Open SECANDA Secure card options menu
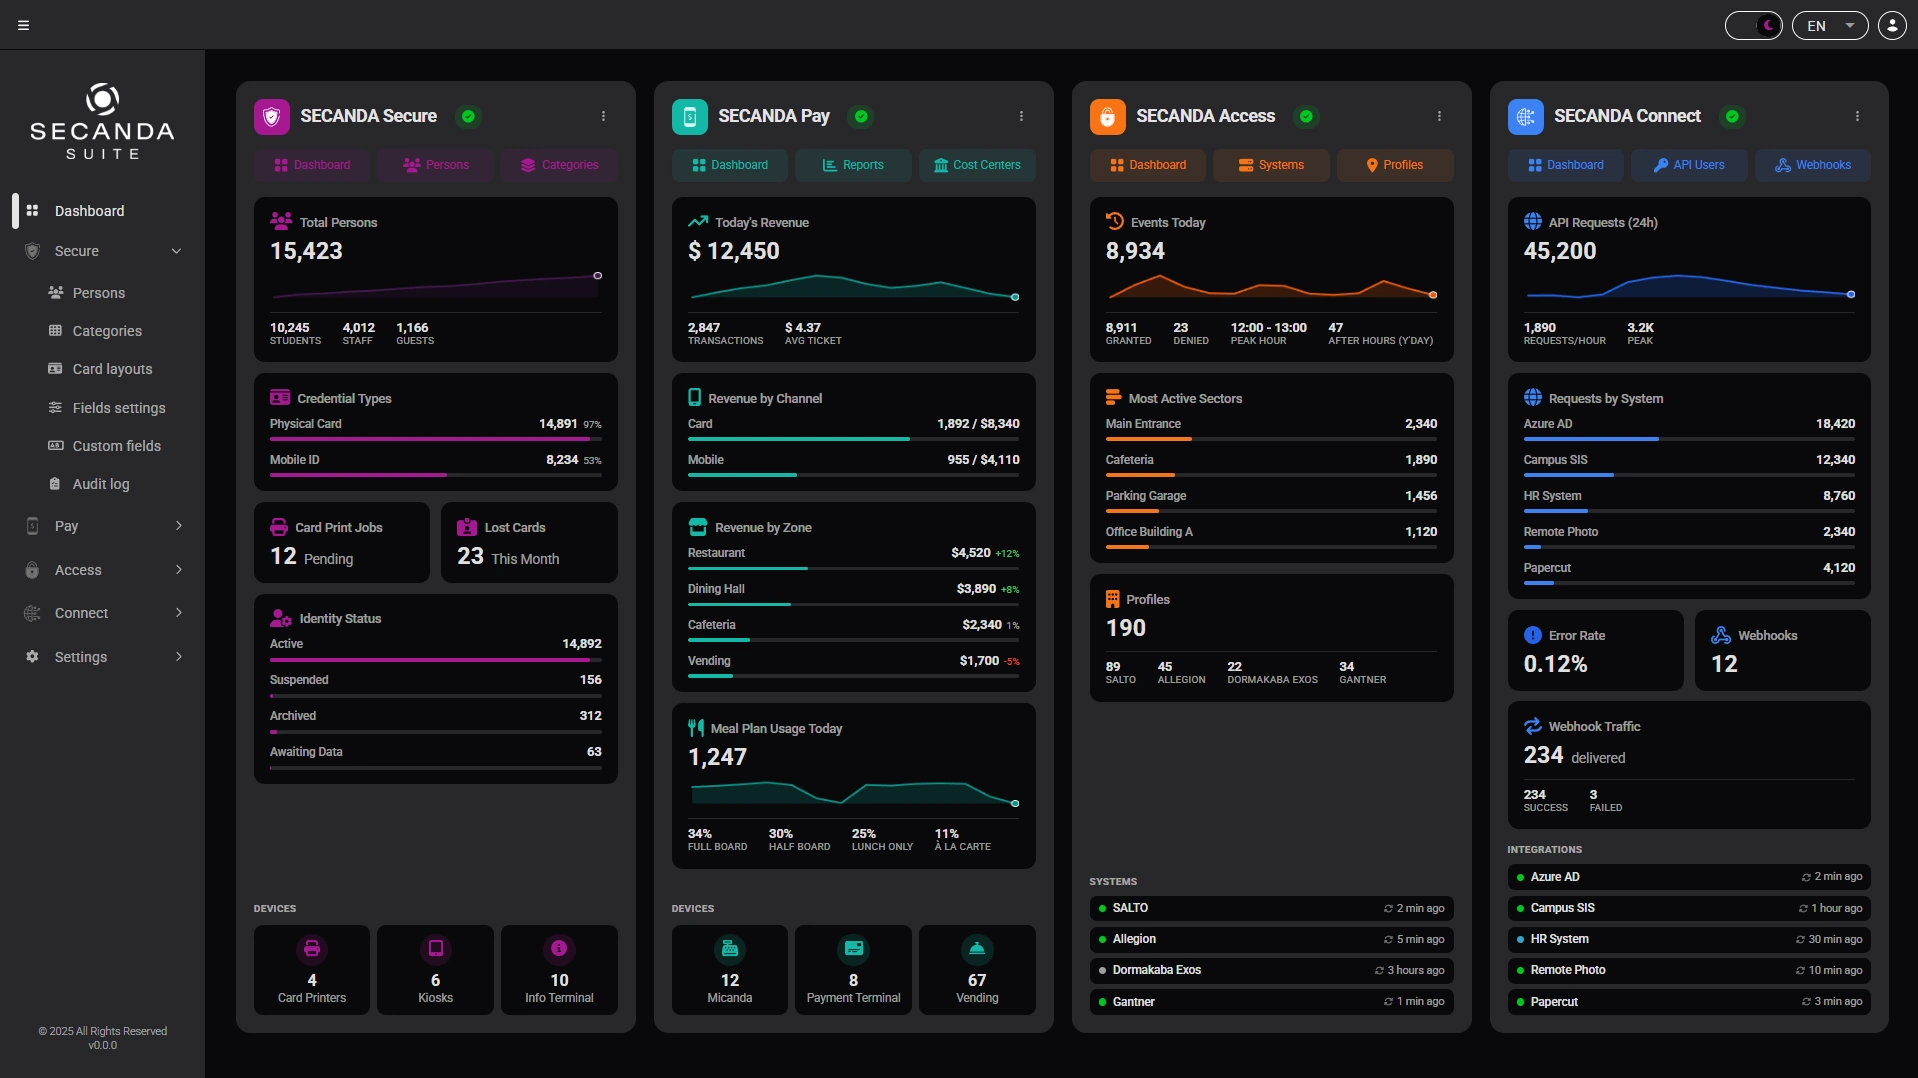Screen dimensions: 1918x1078 [x=603, y=117]
